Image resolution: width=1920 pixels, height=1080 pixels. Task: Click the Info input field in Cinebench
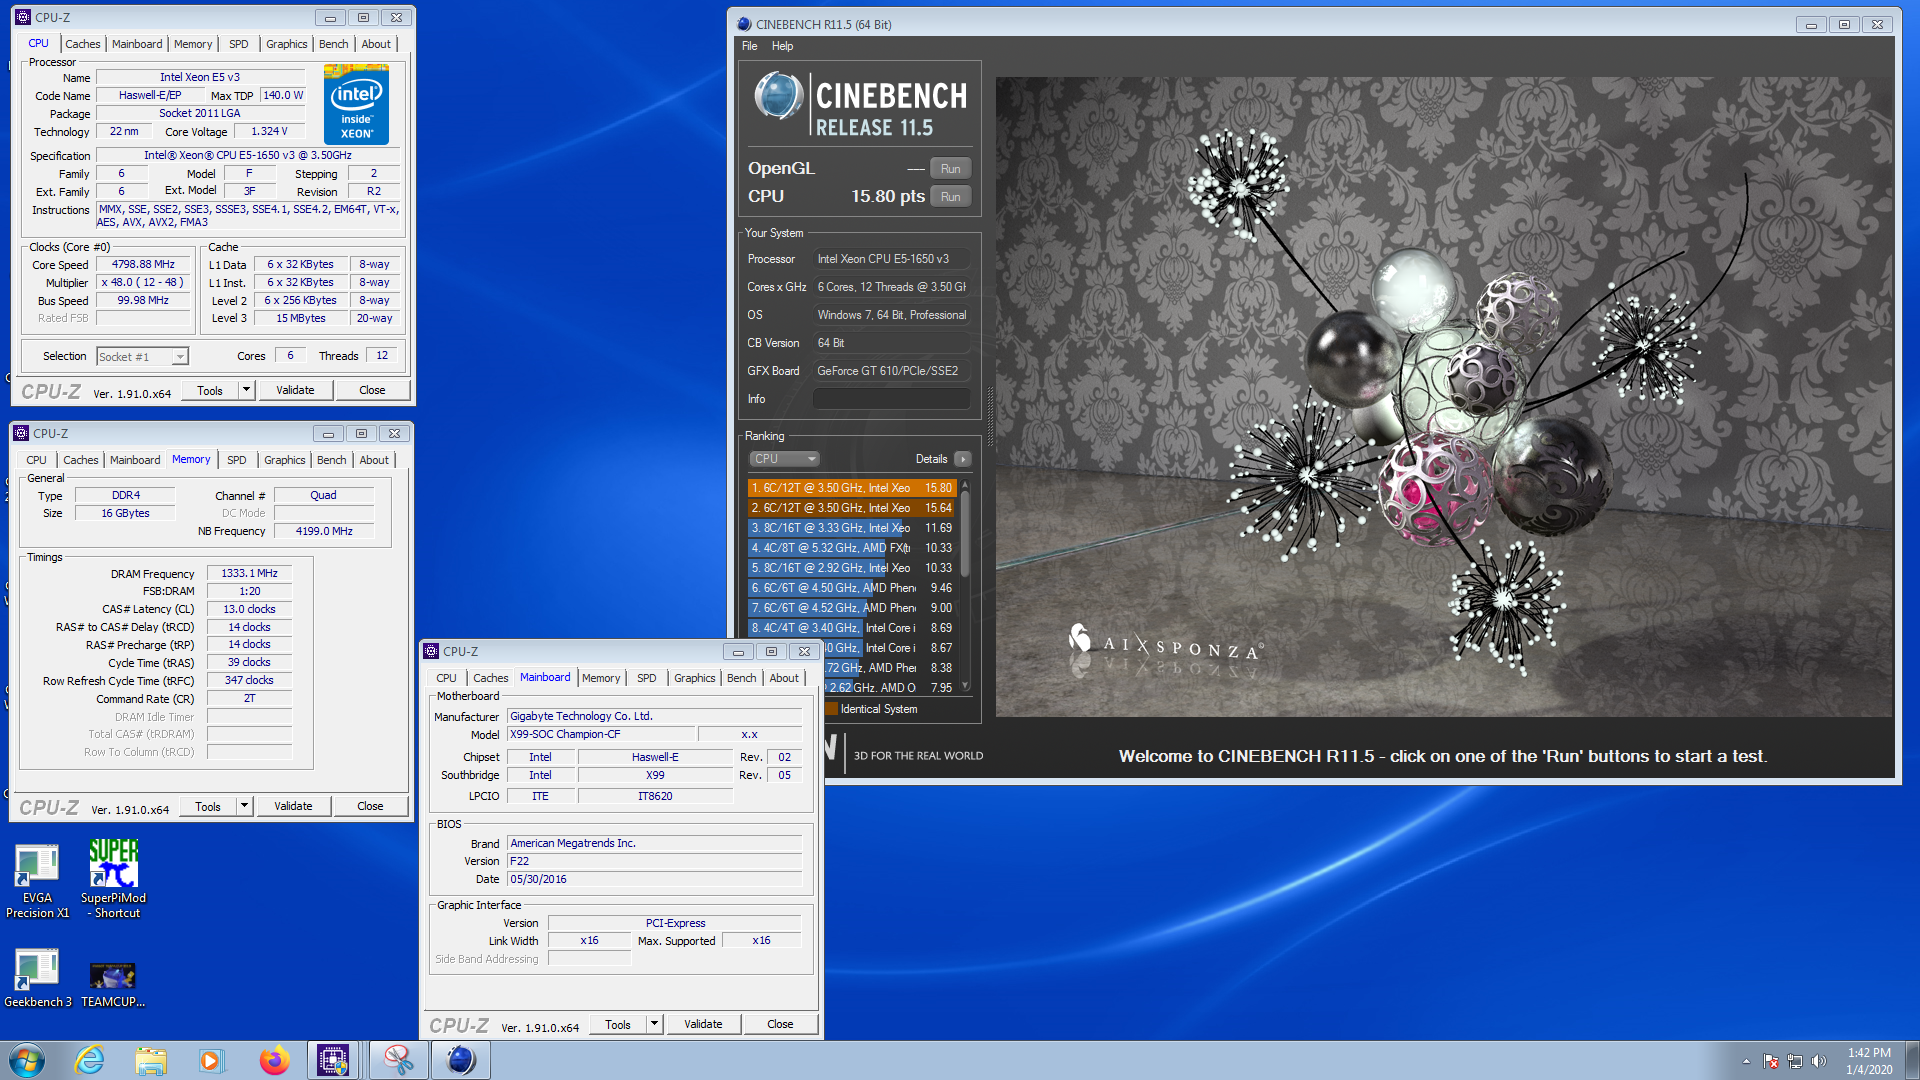891,399
